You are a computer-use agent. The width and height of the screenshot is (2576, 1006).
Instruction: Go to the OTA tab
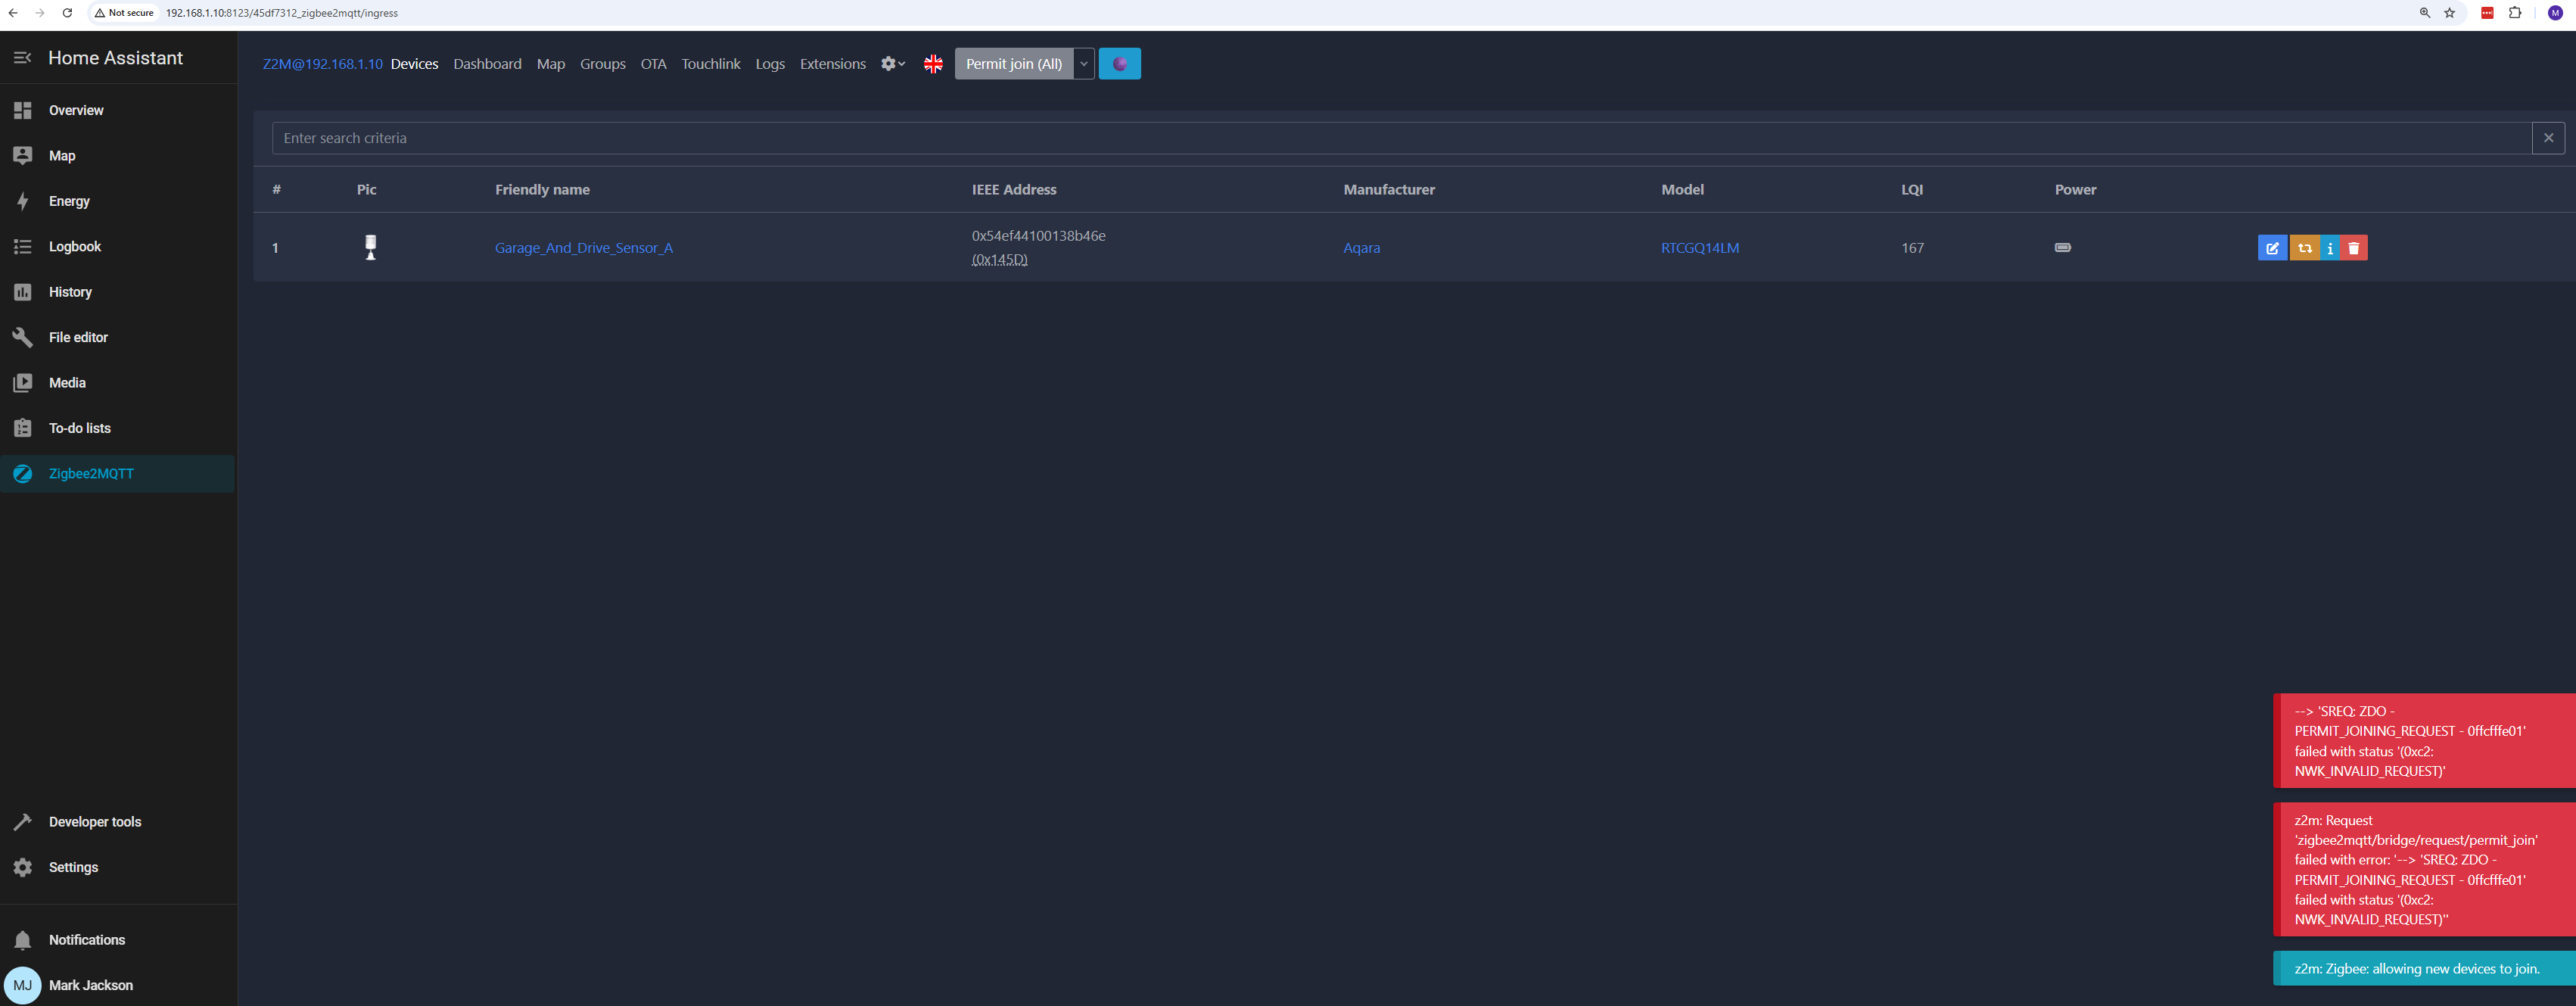[653, 64]
